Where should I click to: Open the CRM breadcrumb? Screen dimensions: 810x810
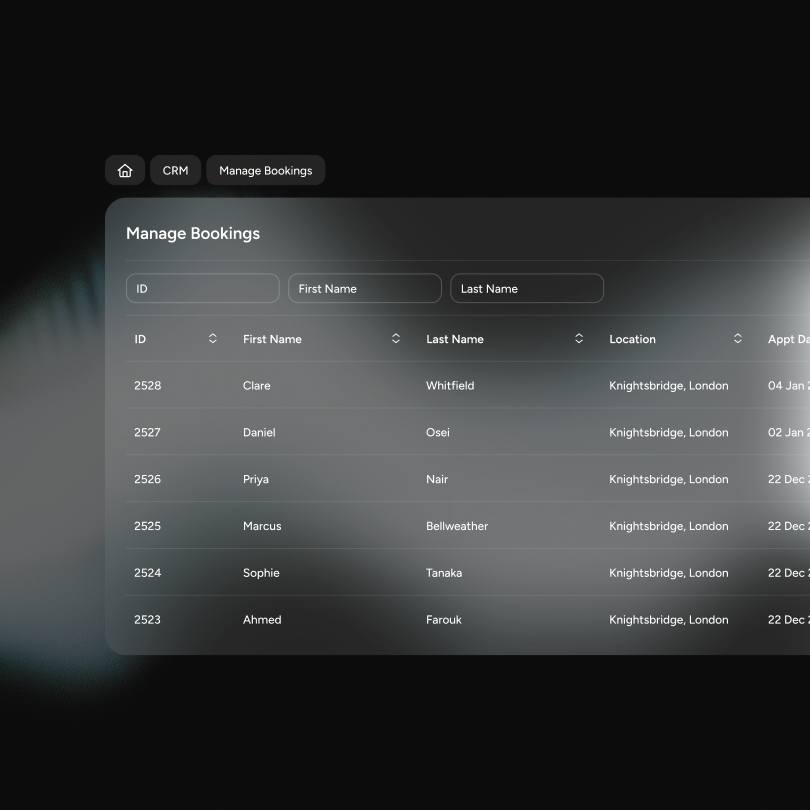coord(176,170)
